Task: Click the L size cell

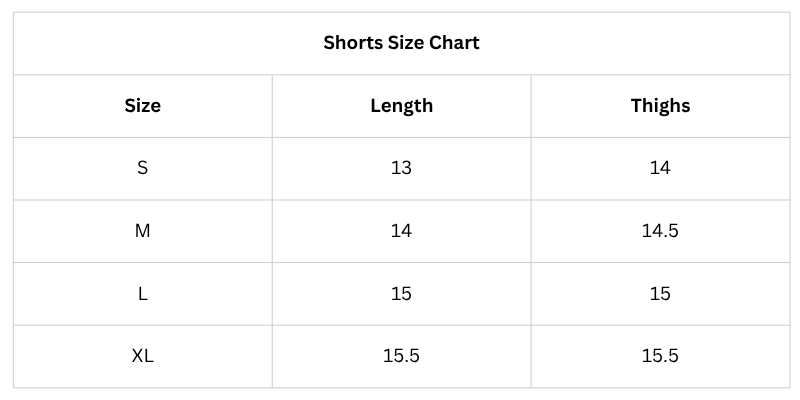Action: [142, 294]
